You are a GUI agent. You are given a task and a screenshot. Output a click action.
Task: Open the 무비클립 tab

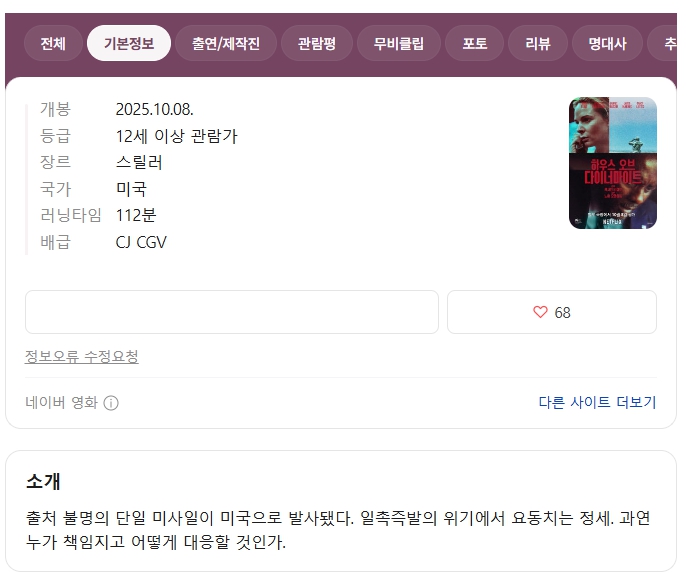tap(399, 43)
